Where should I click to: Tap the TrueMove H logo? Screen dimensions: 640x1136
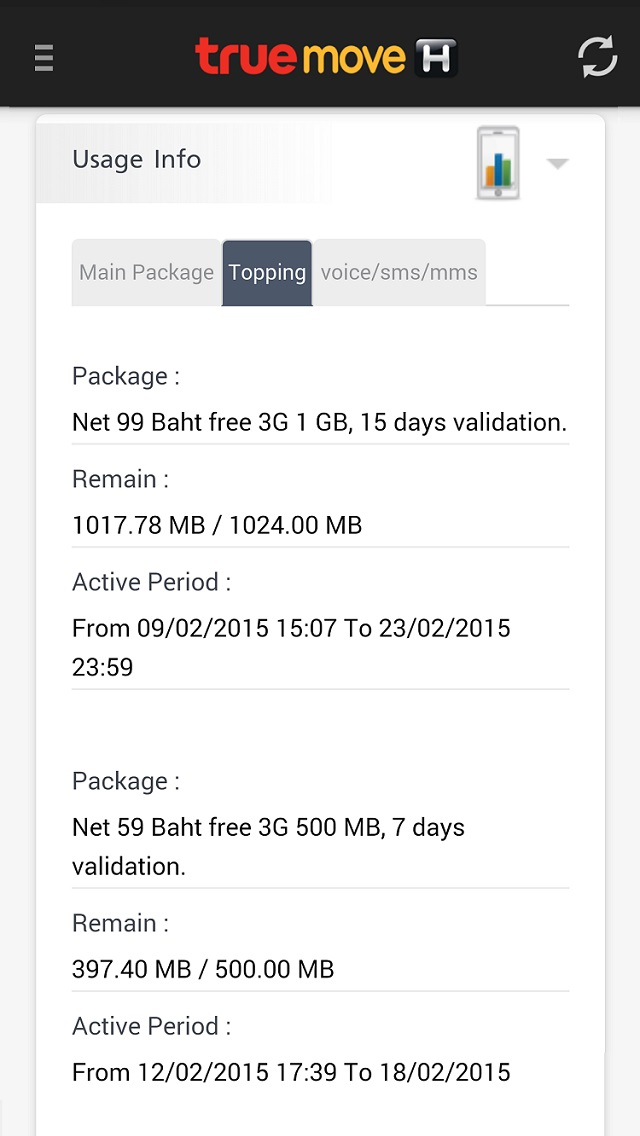(326, 57)
